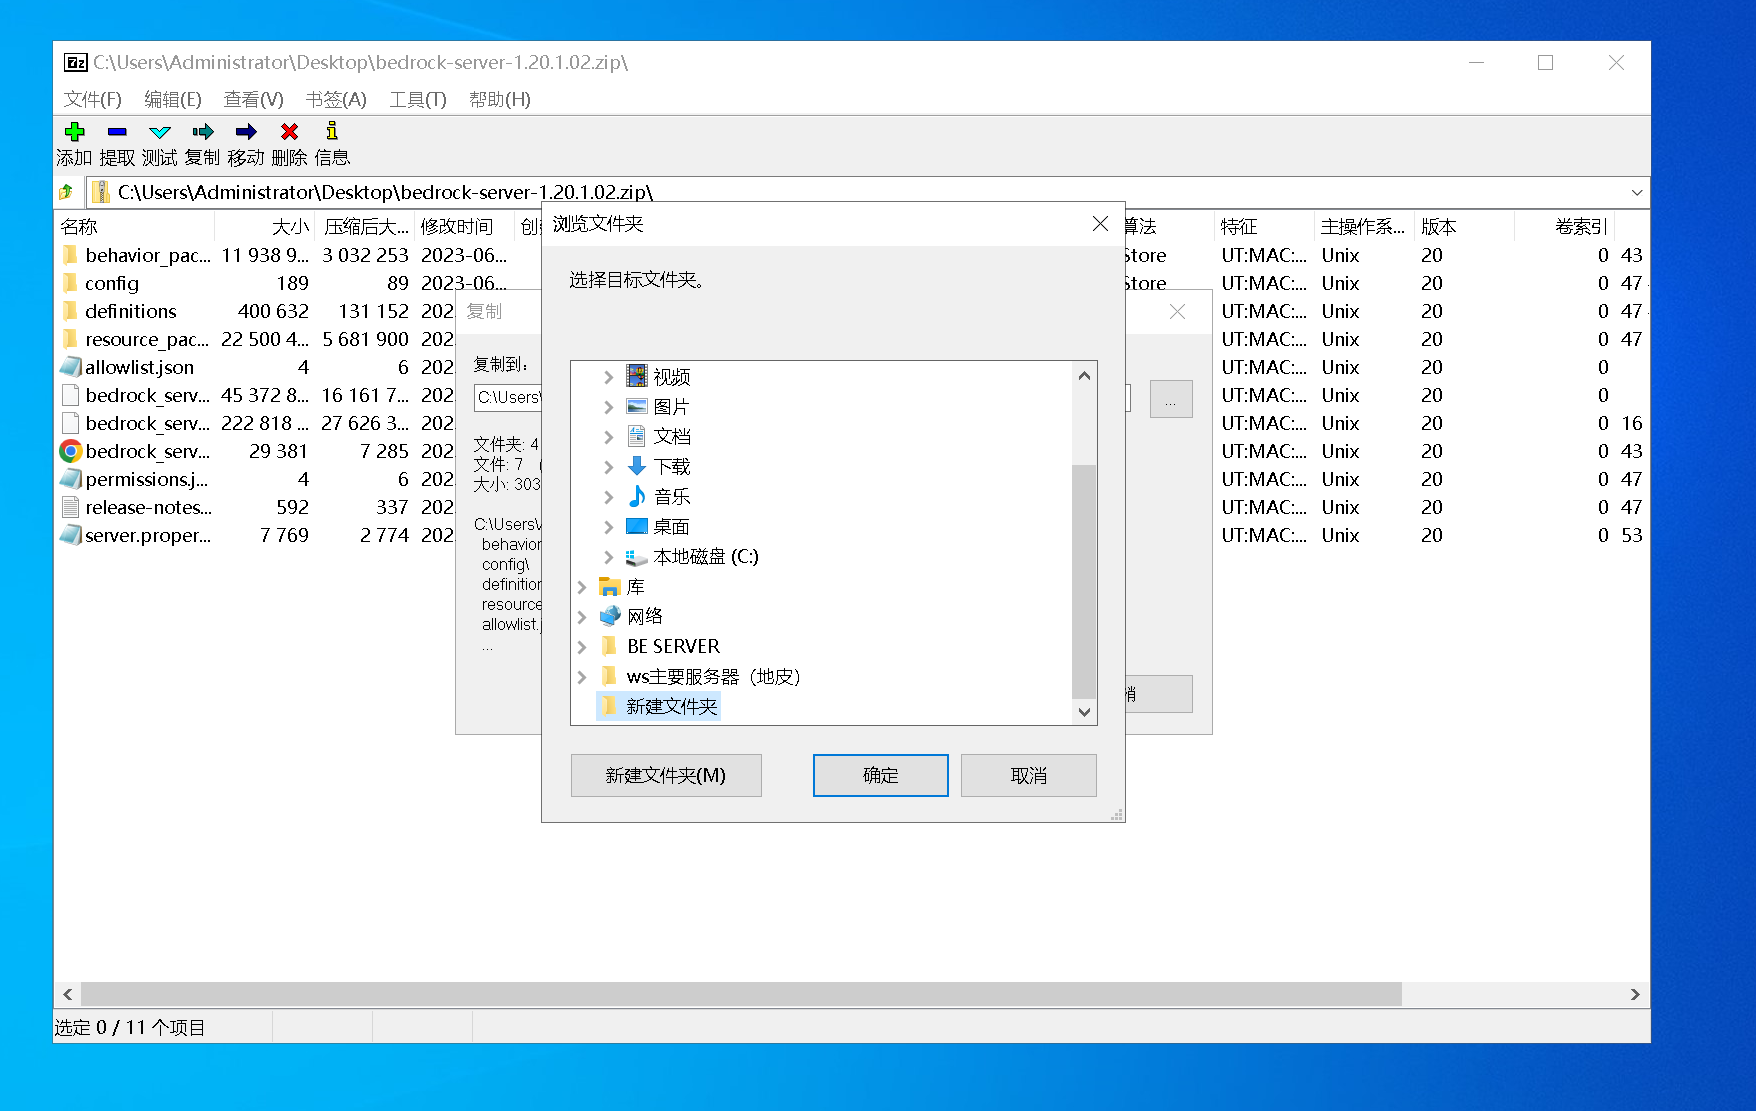Click the Info (信息) toolbar icon

point(332,132)
